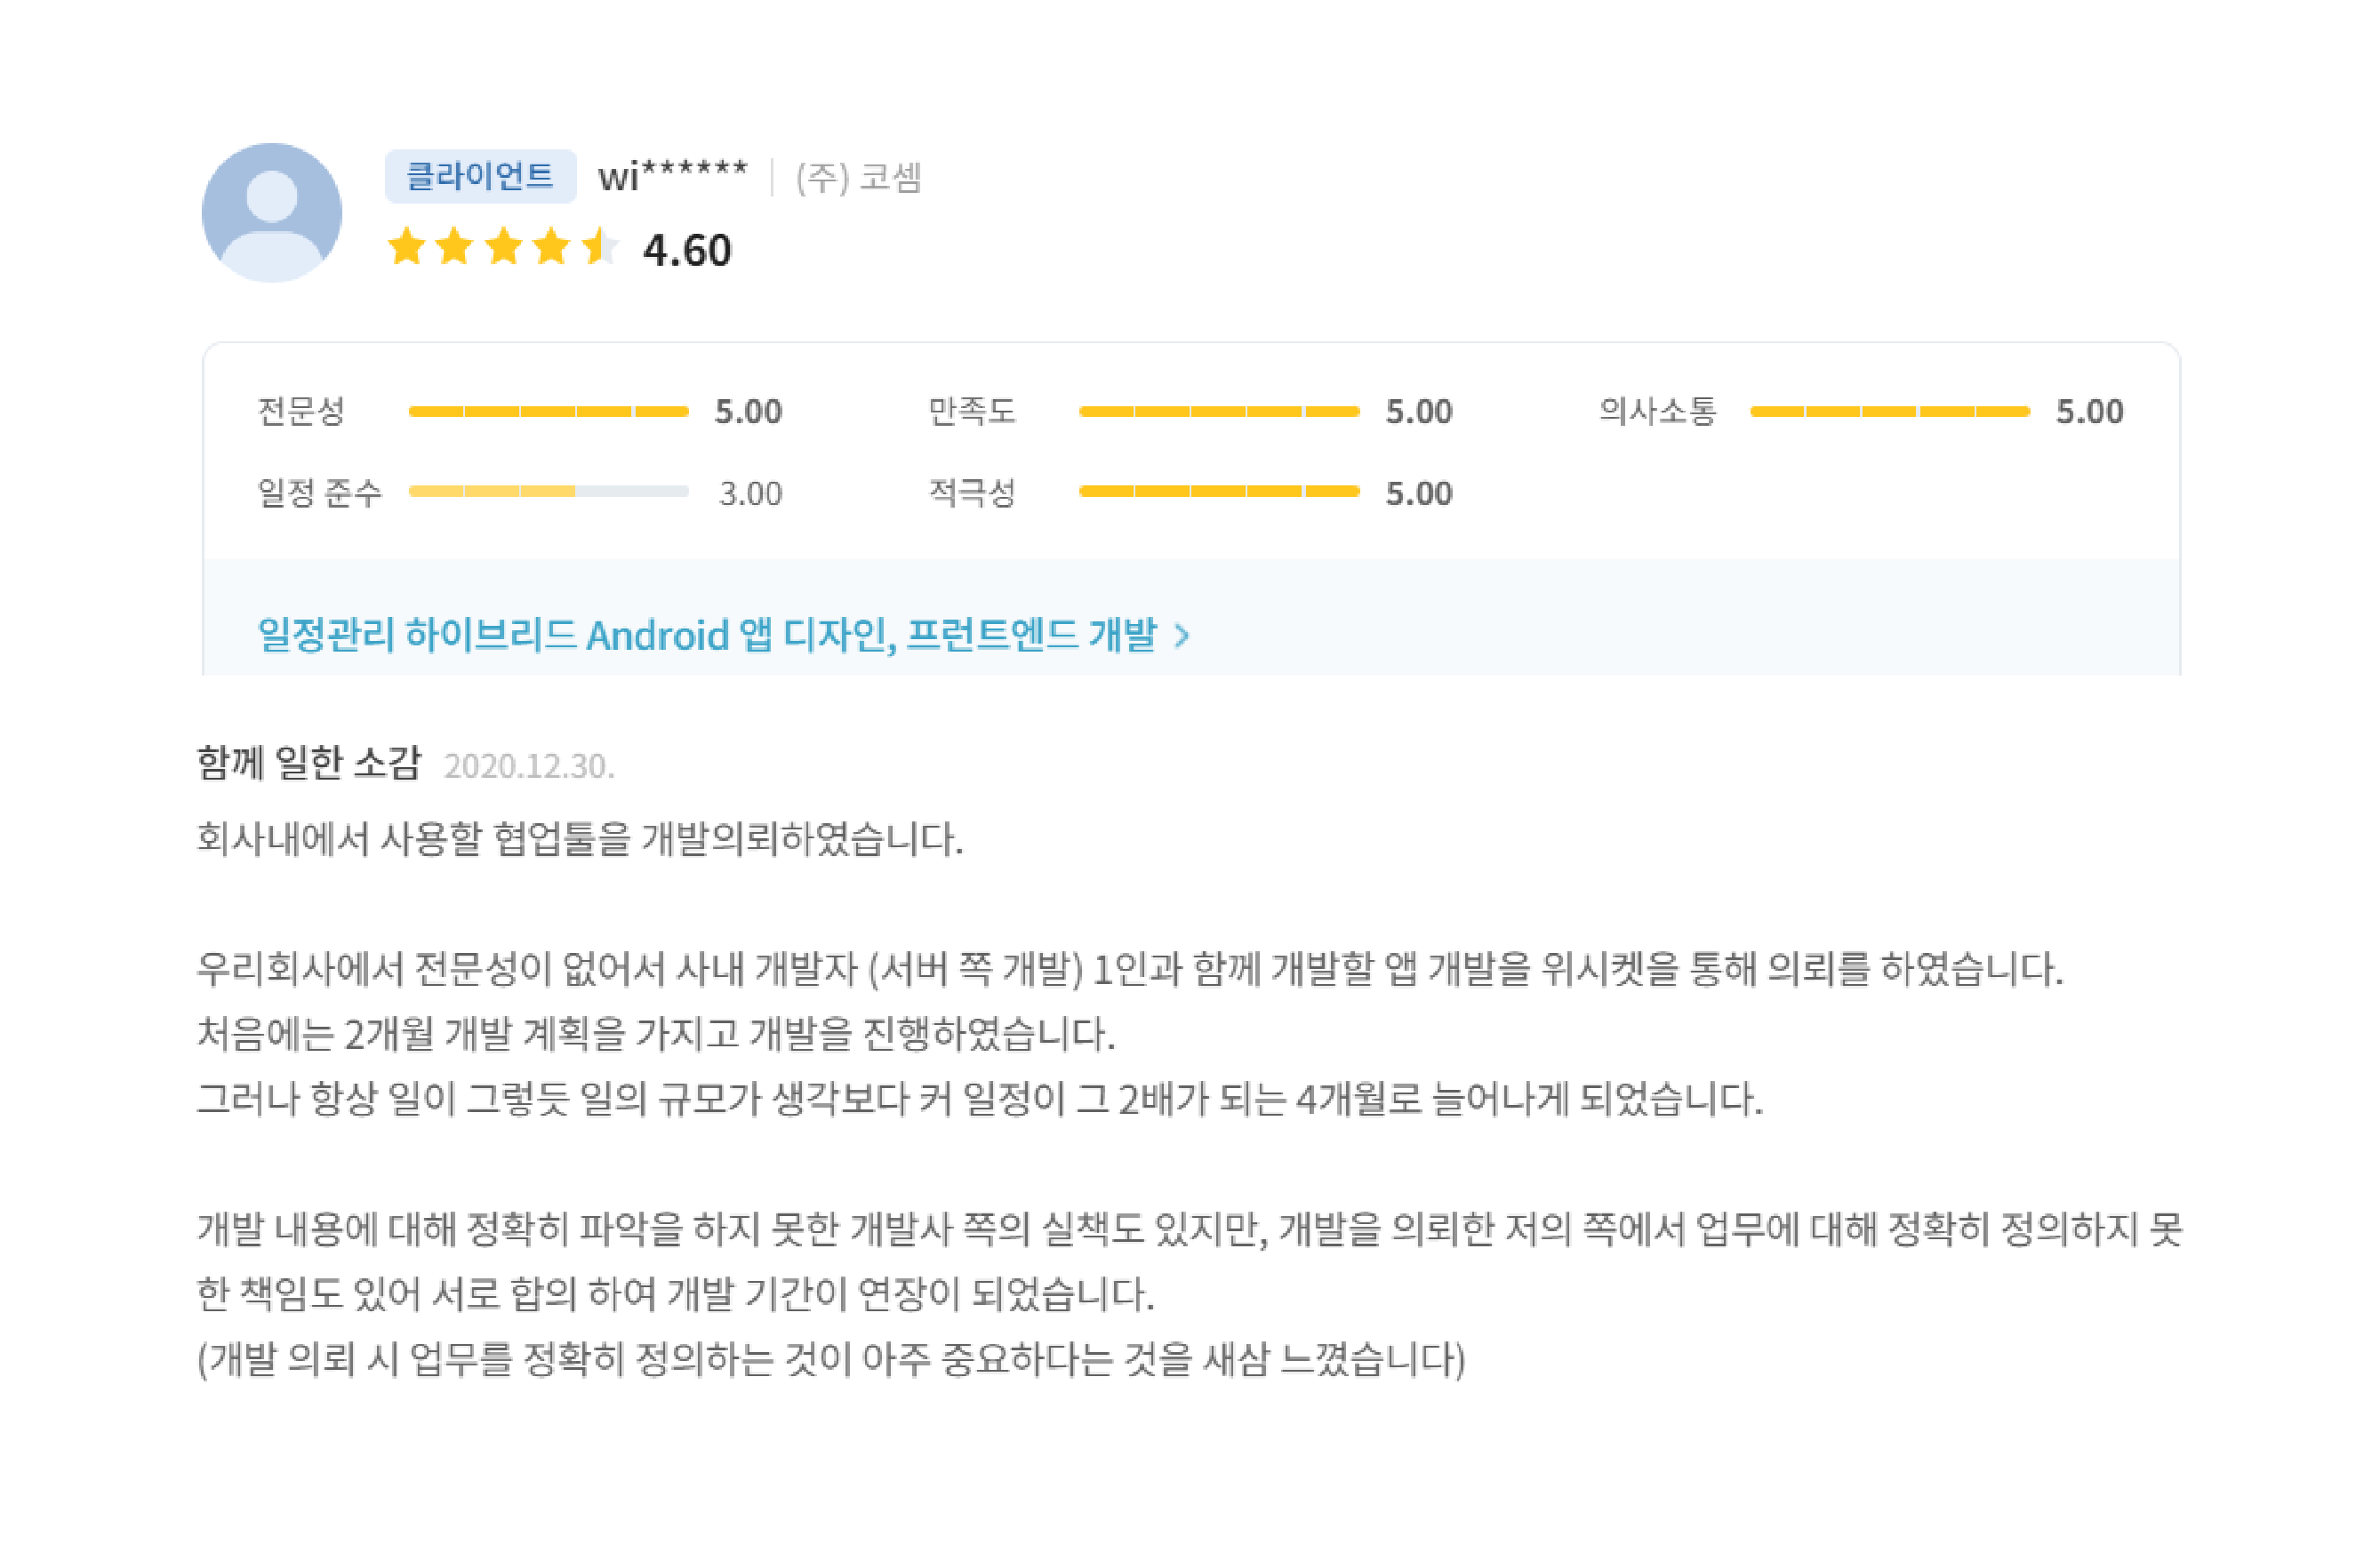Click the 전문성 rating bar
The width and height of the screenshot is (2380, 1545).
pyautogui.click(x=548, y=411)
